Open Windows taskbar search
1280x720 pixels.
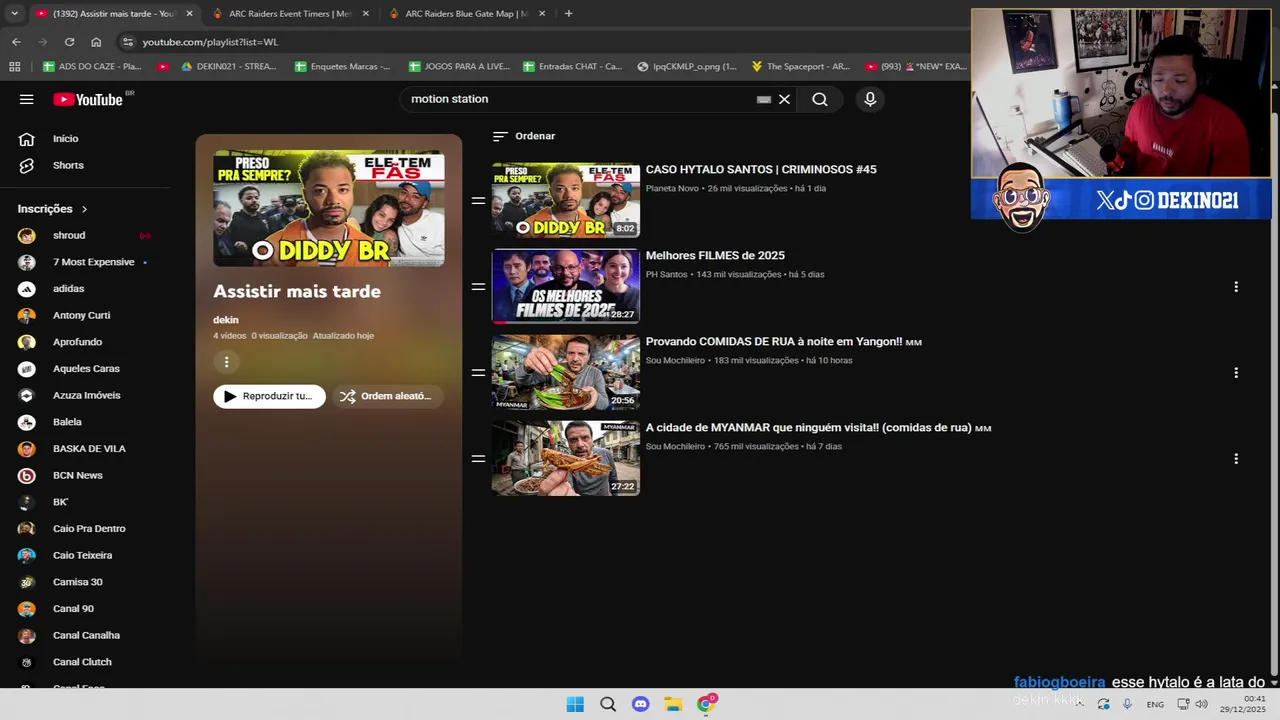(x=608, y=704)
